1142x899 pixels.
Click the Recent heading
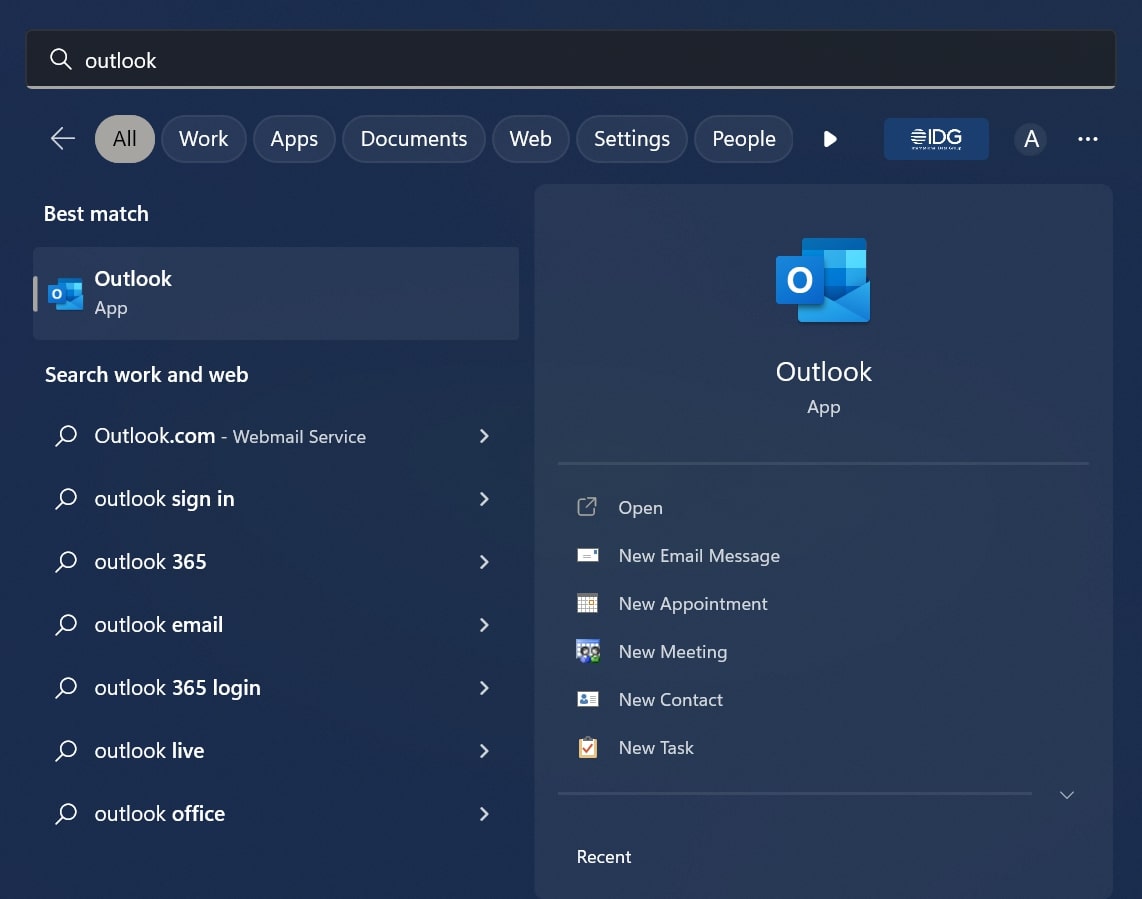pyautogui.click(x=604, y=857)
